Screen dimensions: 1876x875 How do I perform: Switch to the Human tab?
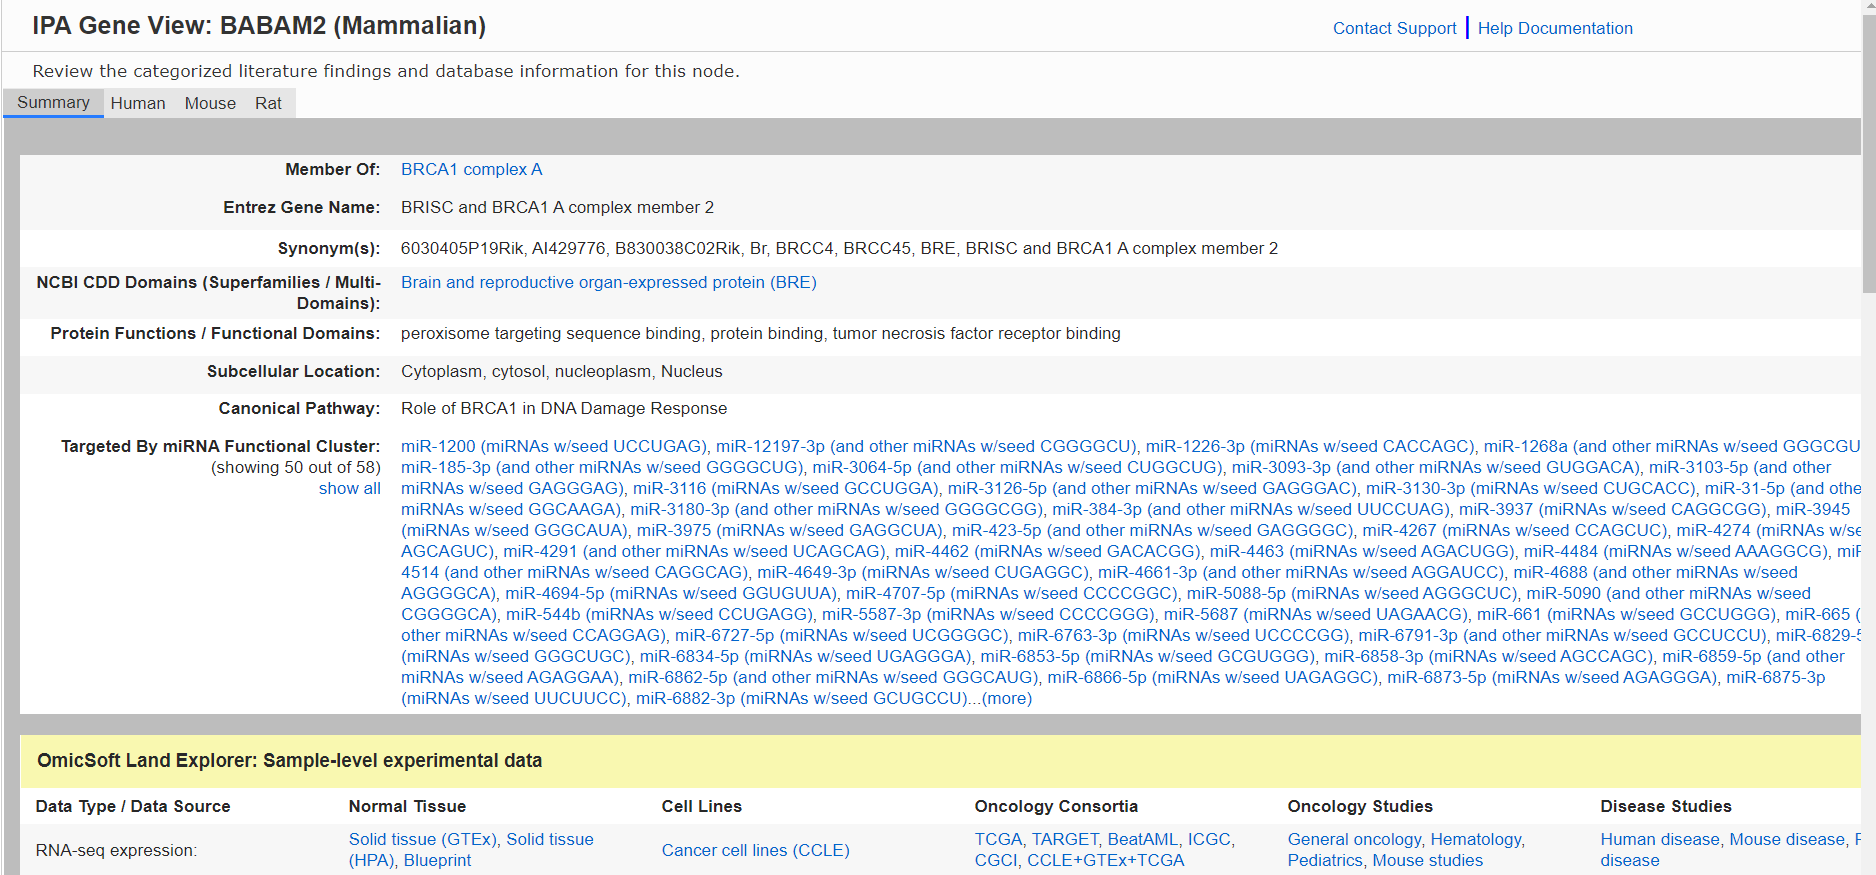138,103
